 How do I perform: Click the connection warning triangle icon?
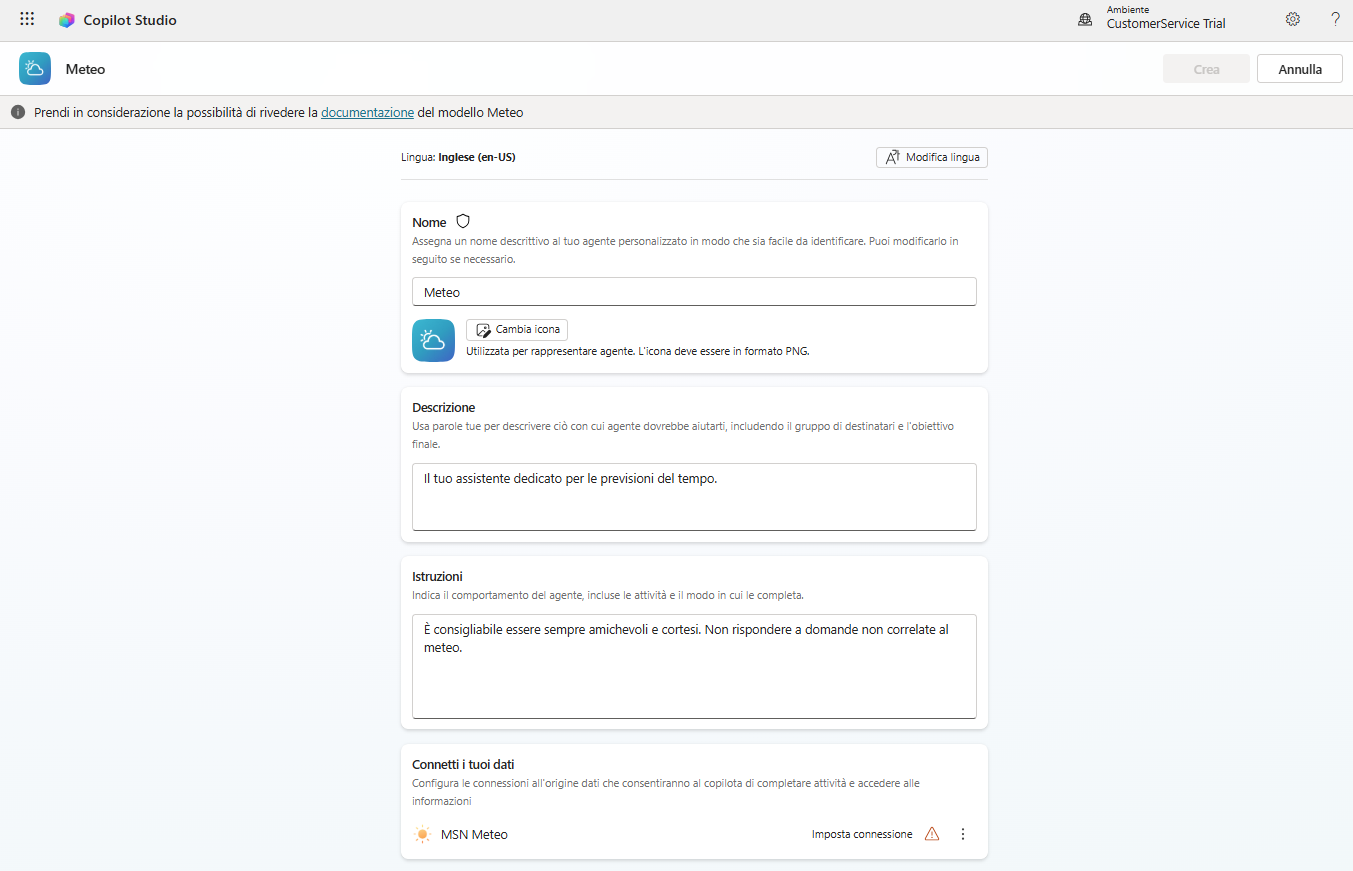click(932, 834)
